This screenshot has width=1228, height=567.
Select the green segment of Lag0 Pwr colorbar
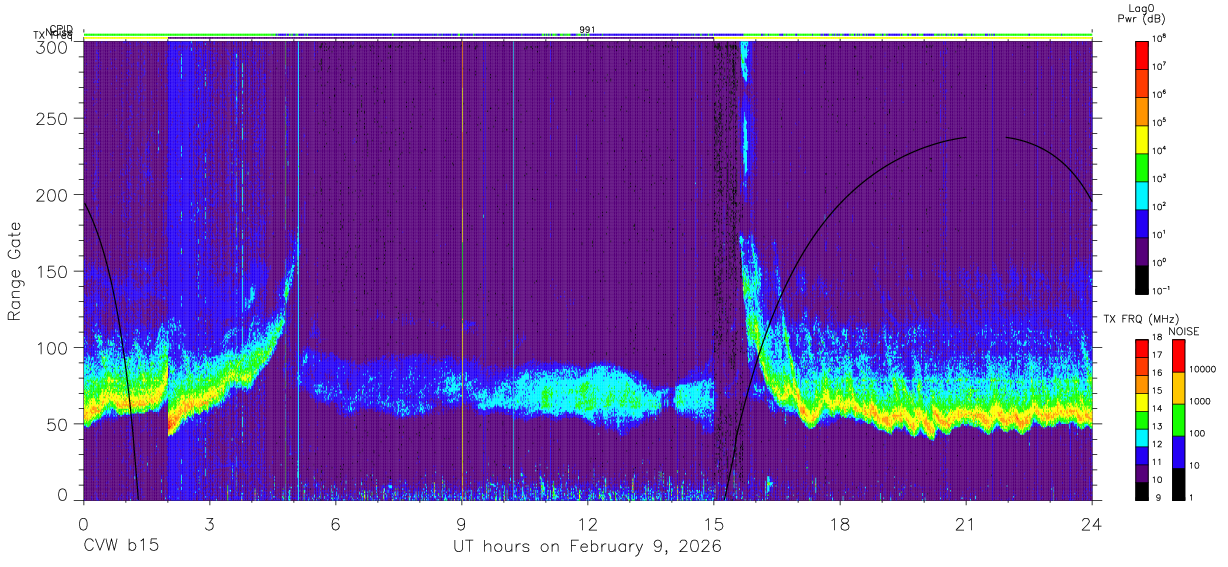1142,166
